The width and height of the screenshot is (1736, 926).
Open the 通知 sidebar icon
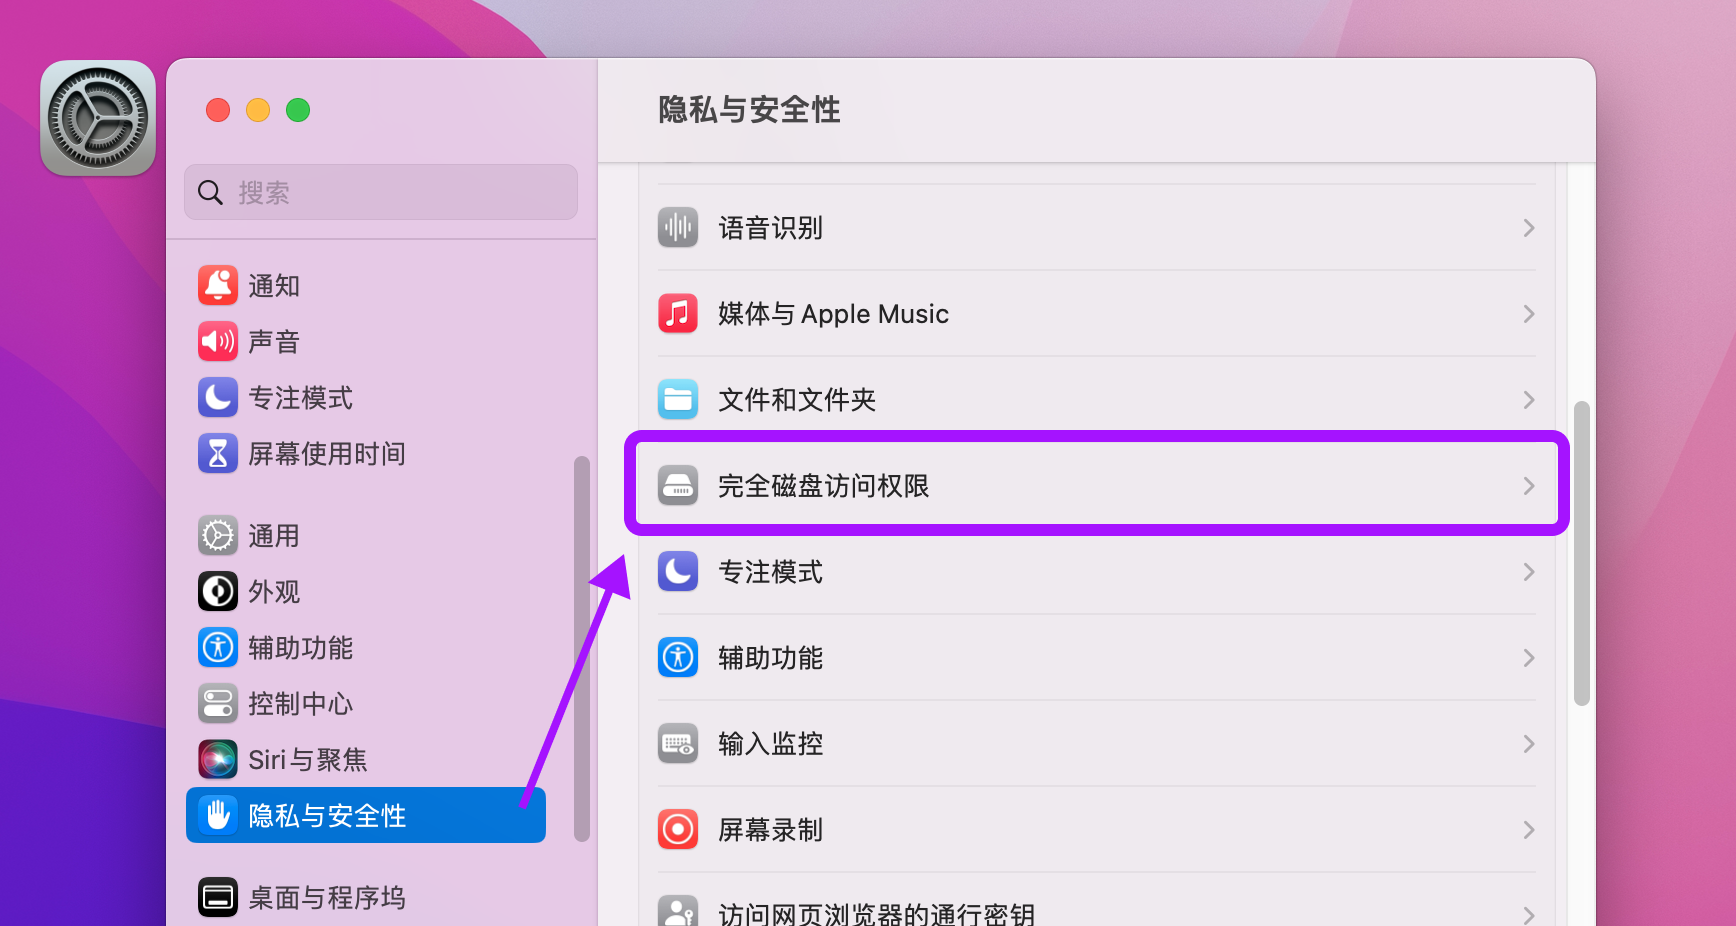[x=218, y=286]
